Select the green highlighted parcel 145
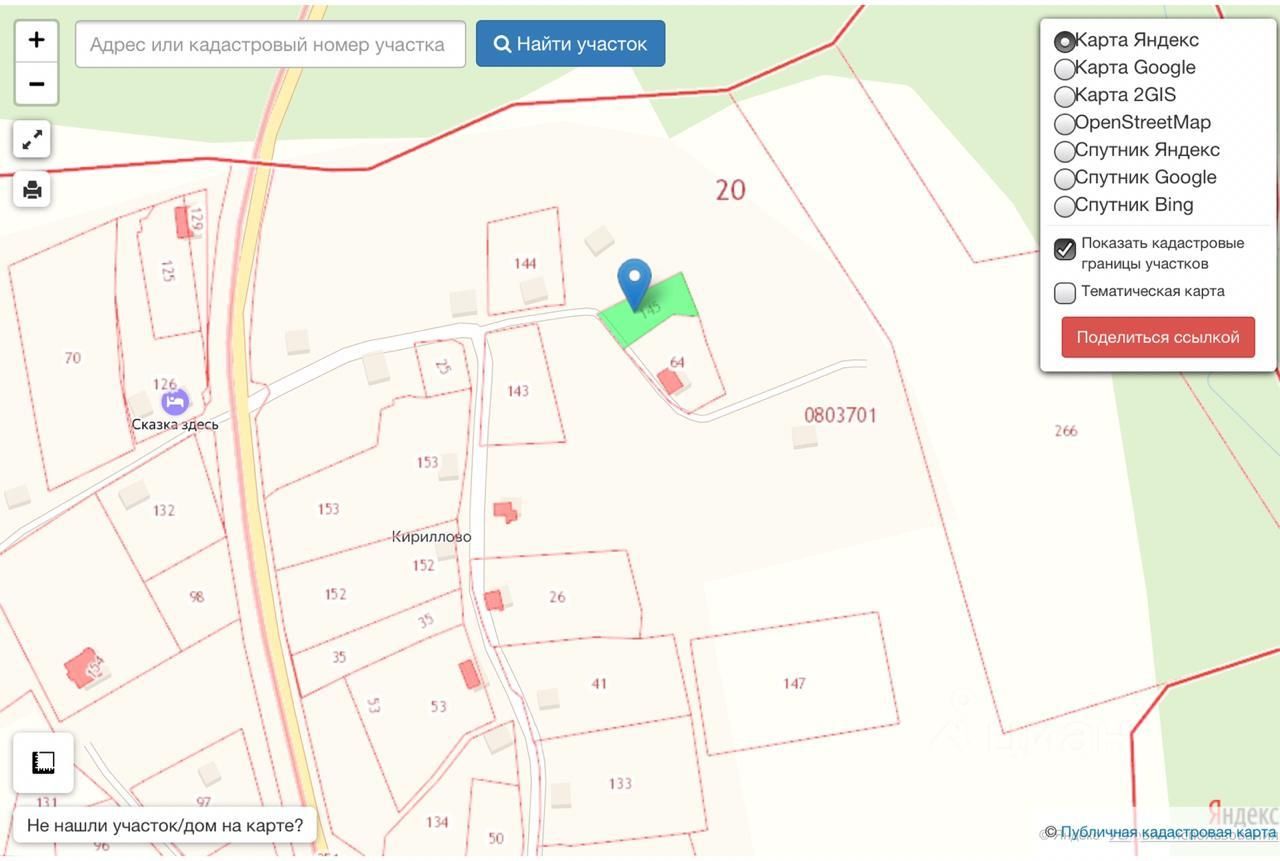The height and width of the screenshot is (861, 1280). [x=649, y=311]
